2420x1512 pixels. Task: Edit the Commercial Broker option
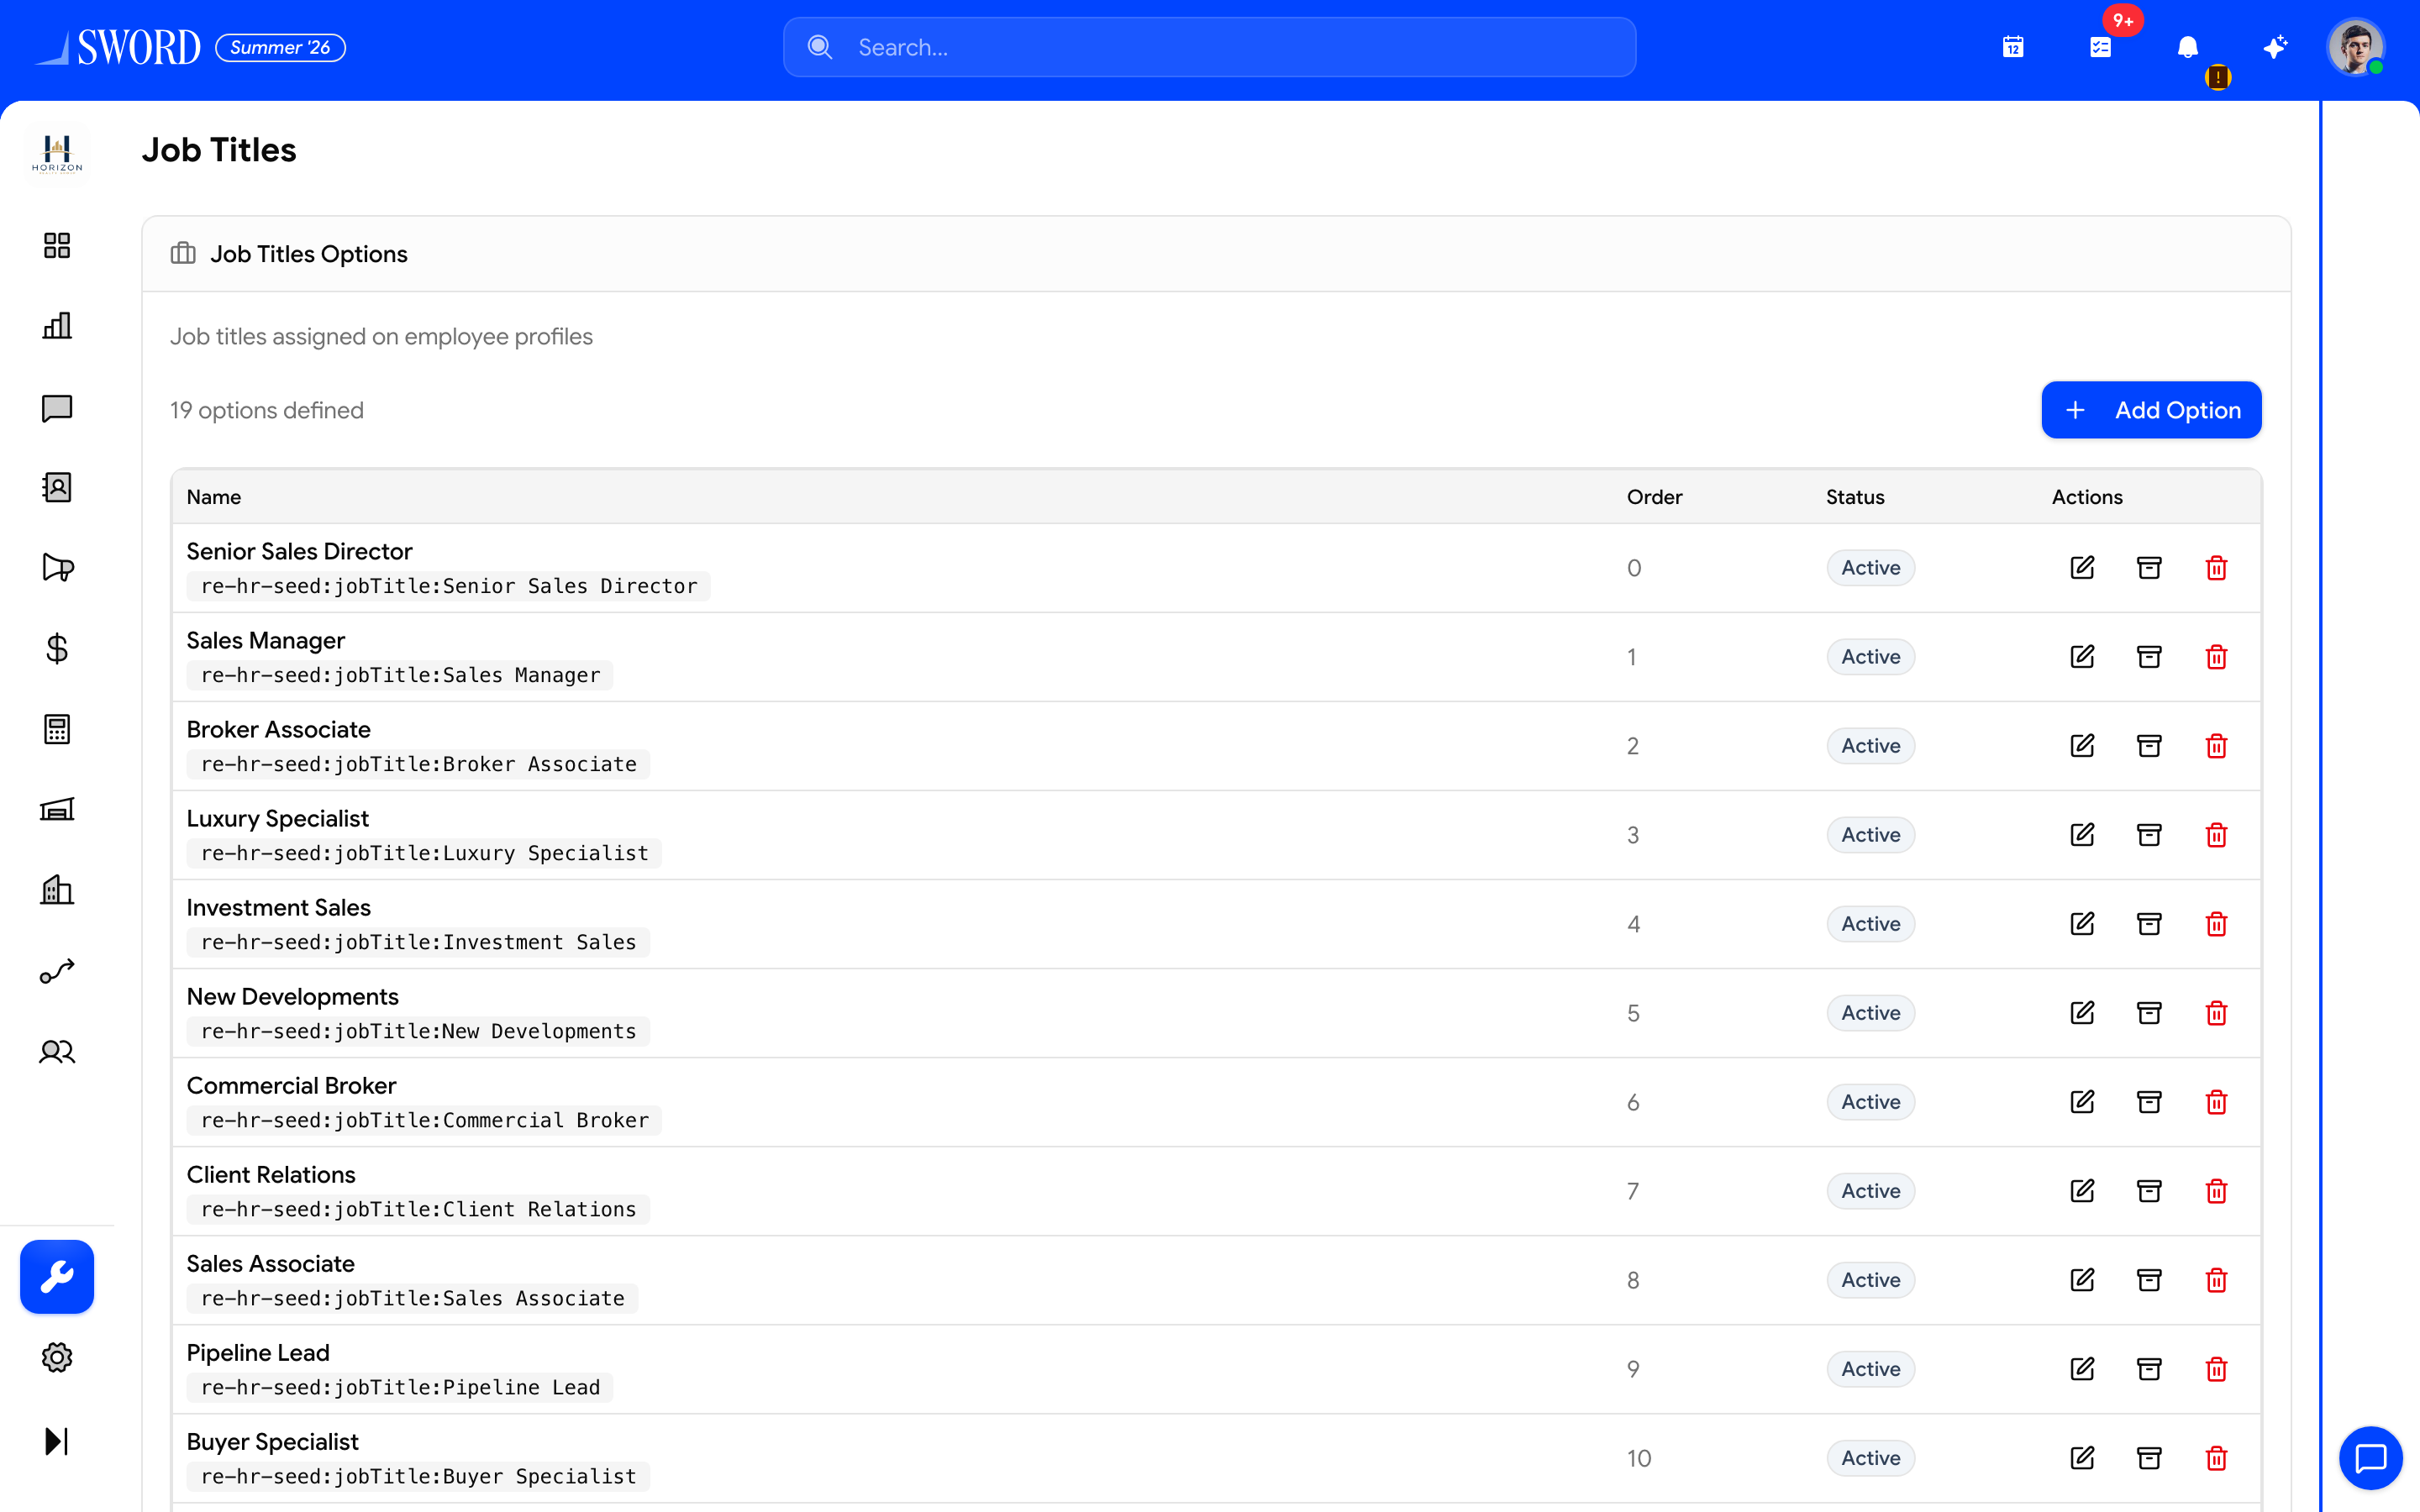2082,1102
